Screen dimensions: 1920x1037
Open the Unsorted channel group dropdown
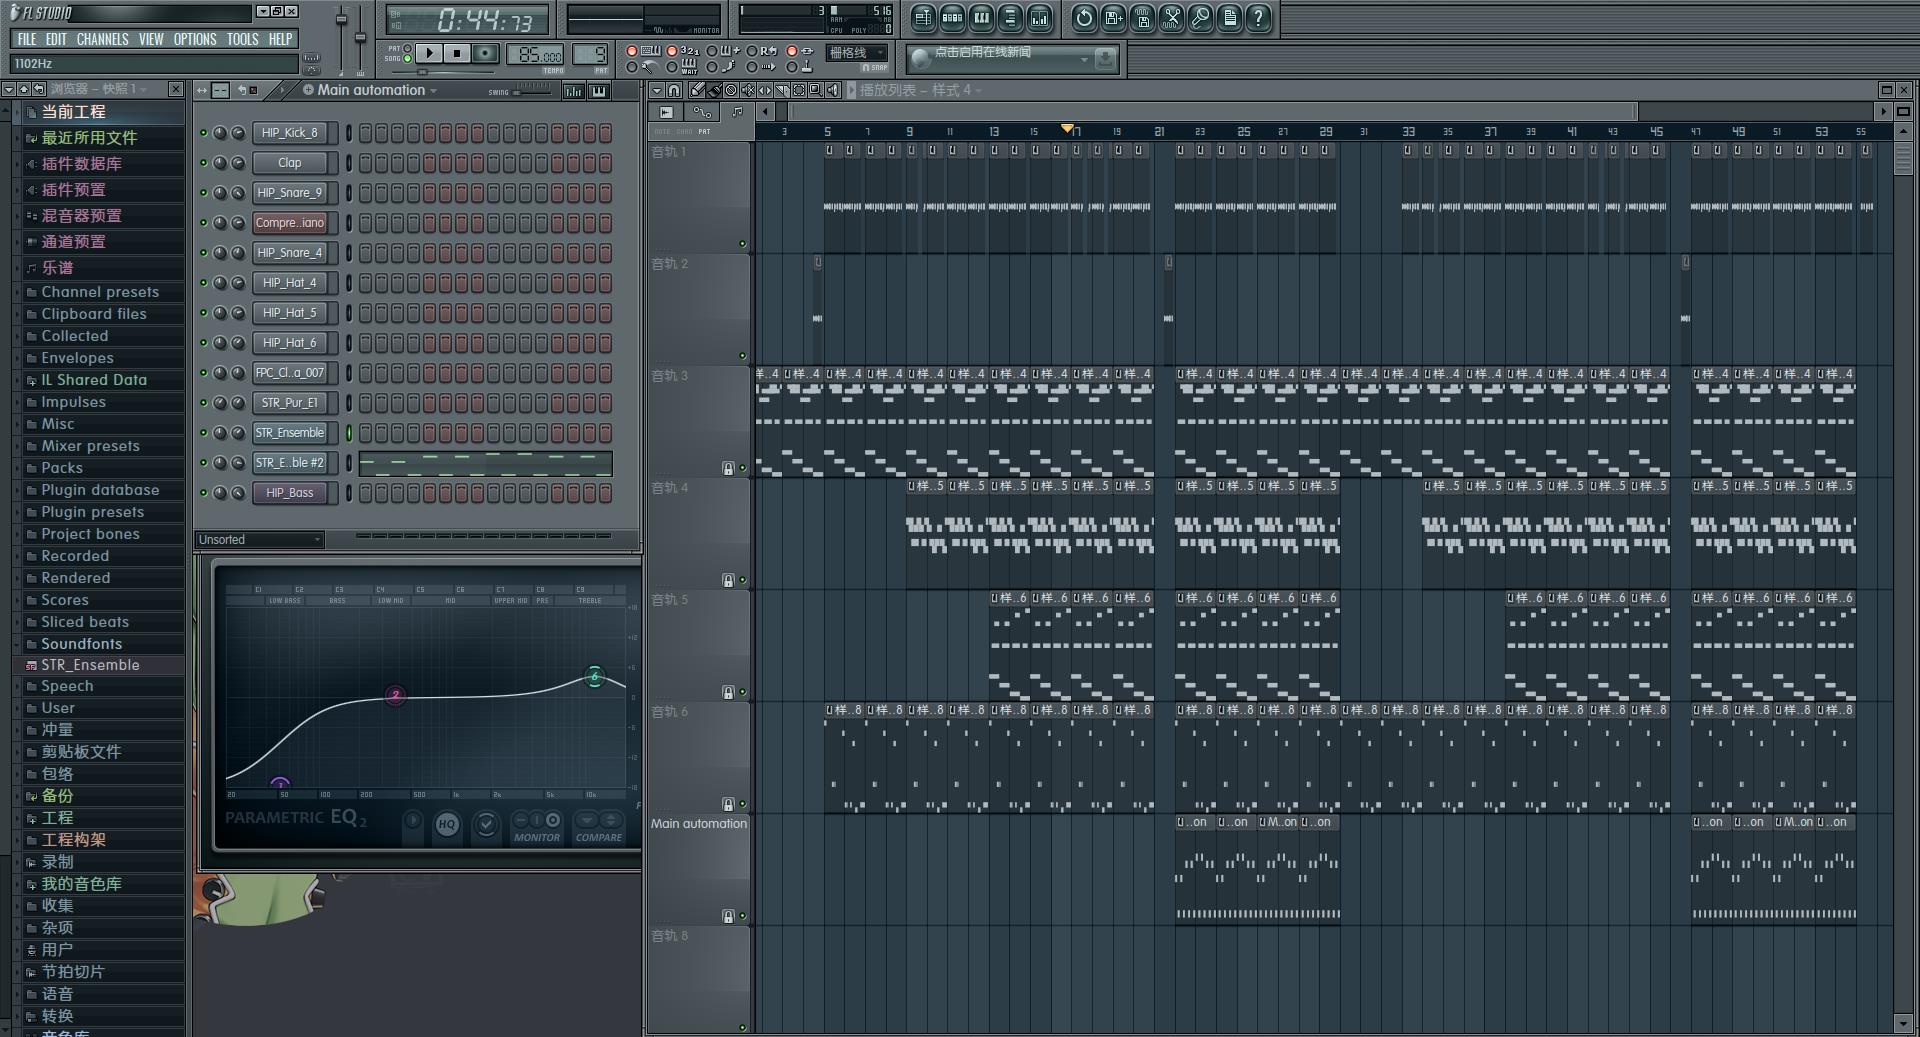pyautogui.click(x=259, y=540)
